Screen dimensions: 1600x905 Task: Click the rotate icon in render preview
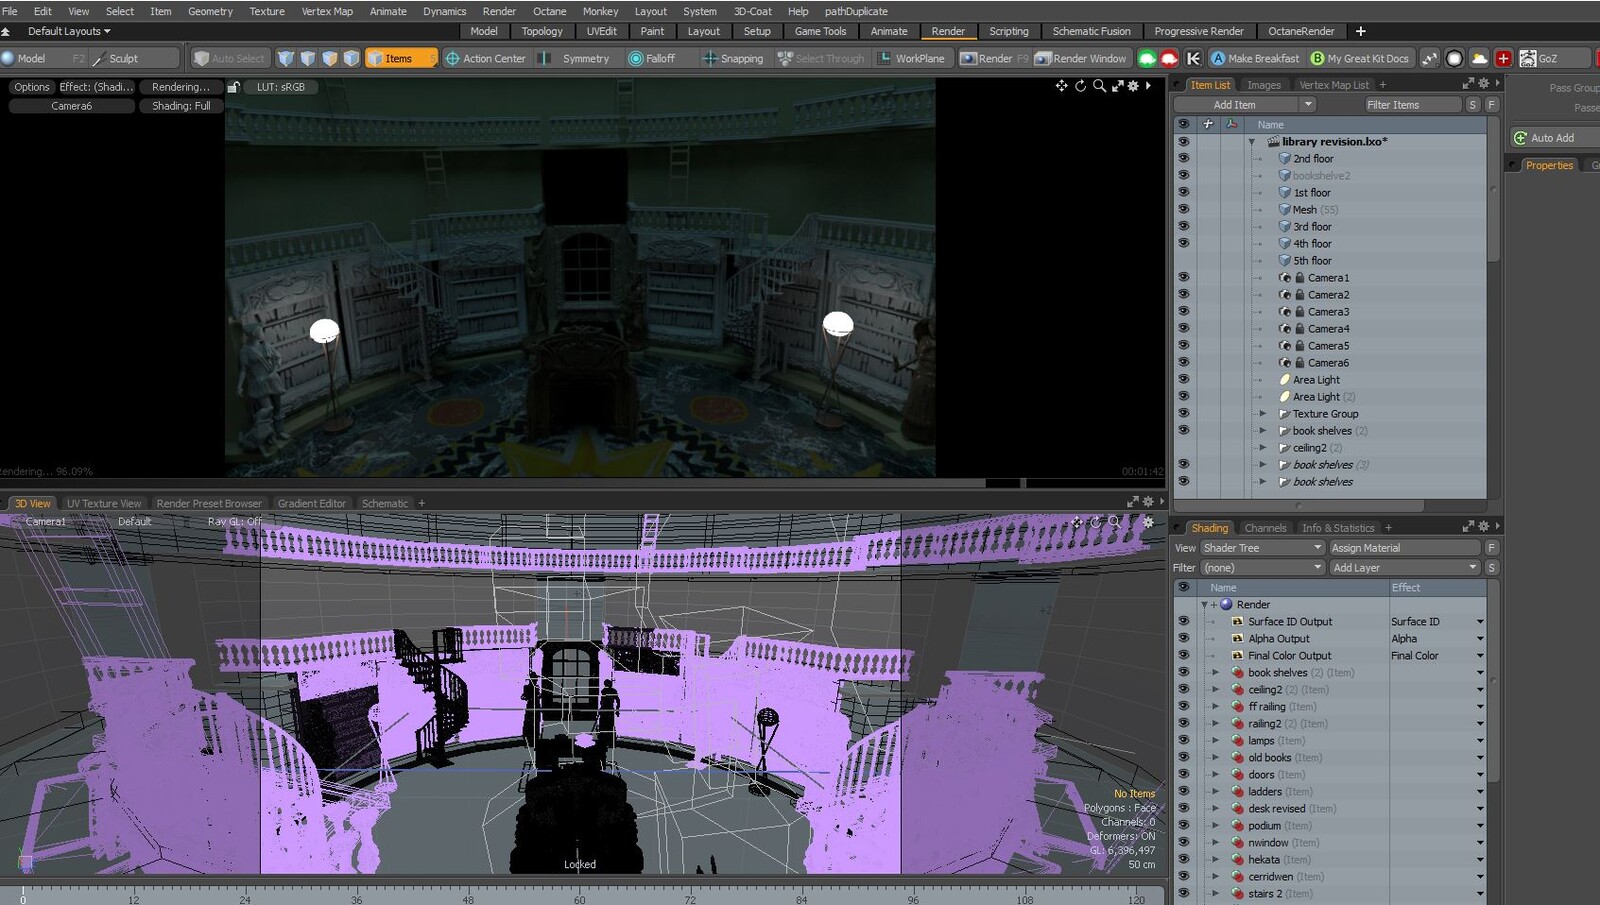click(1080, 86)
